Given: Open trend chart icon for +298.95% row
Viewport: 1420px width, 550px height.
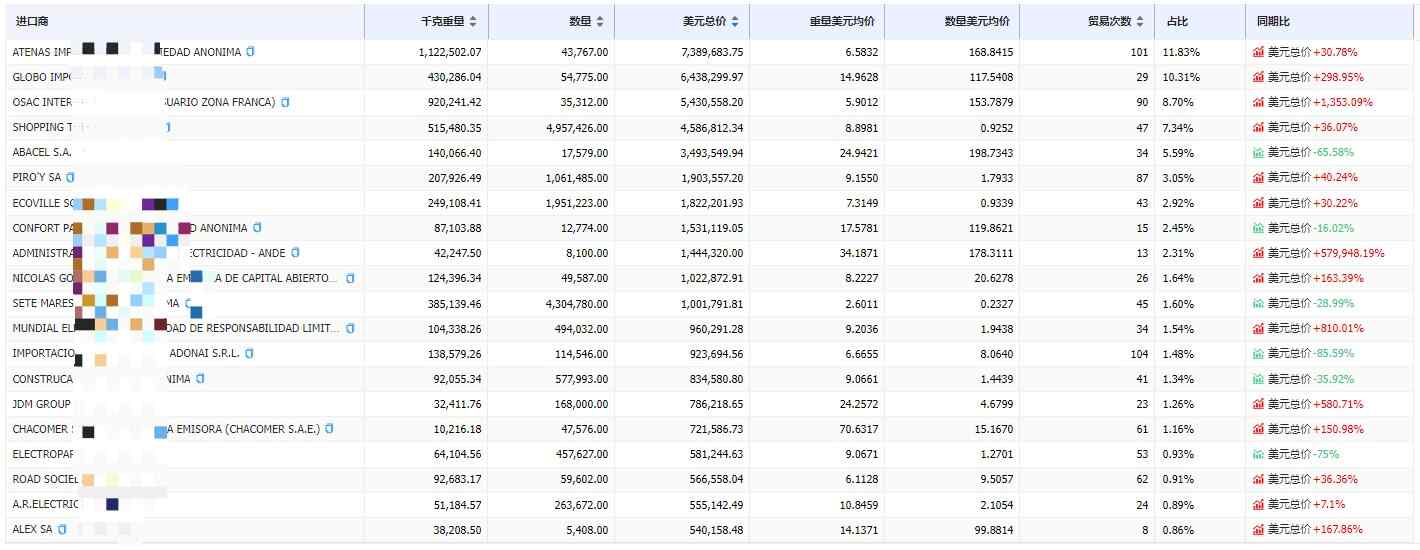Looking at the screenshot, I should 1258,77.
